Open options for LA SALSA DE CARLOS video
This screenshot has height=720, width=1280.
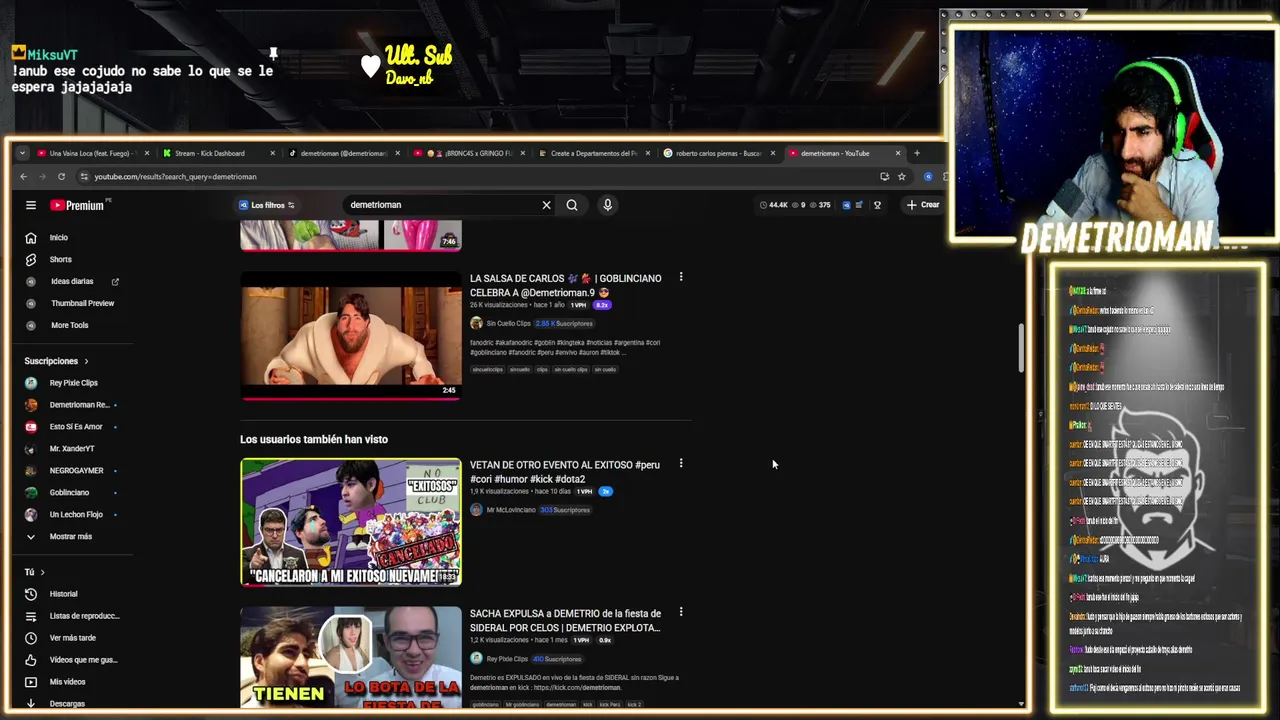[681, 277]
